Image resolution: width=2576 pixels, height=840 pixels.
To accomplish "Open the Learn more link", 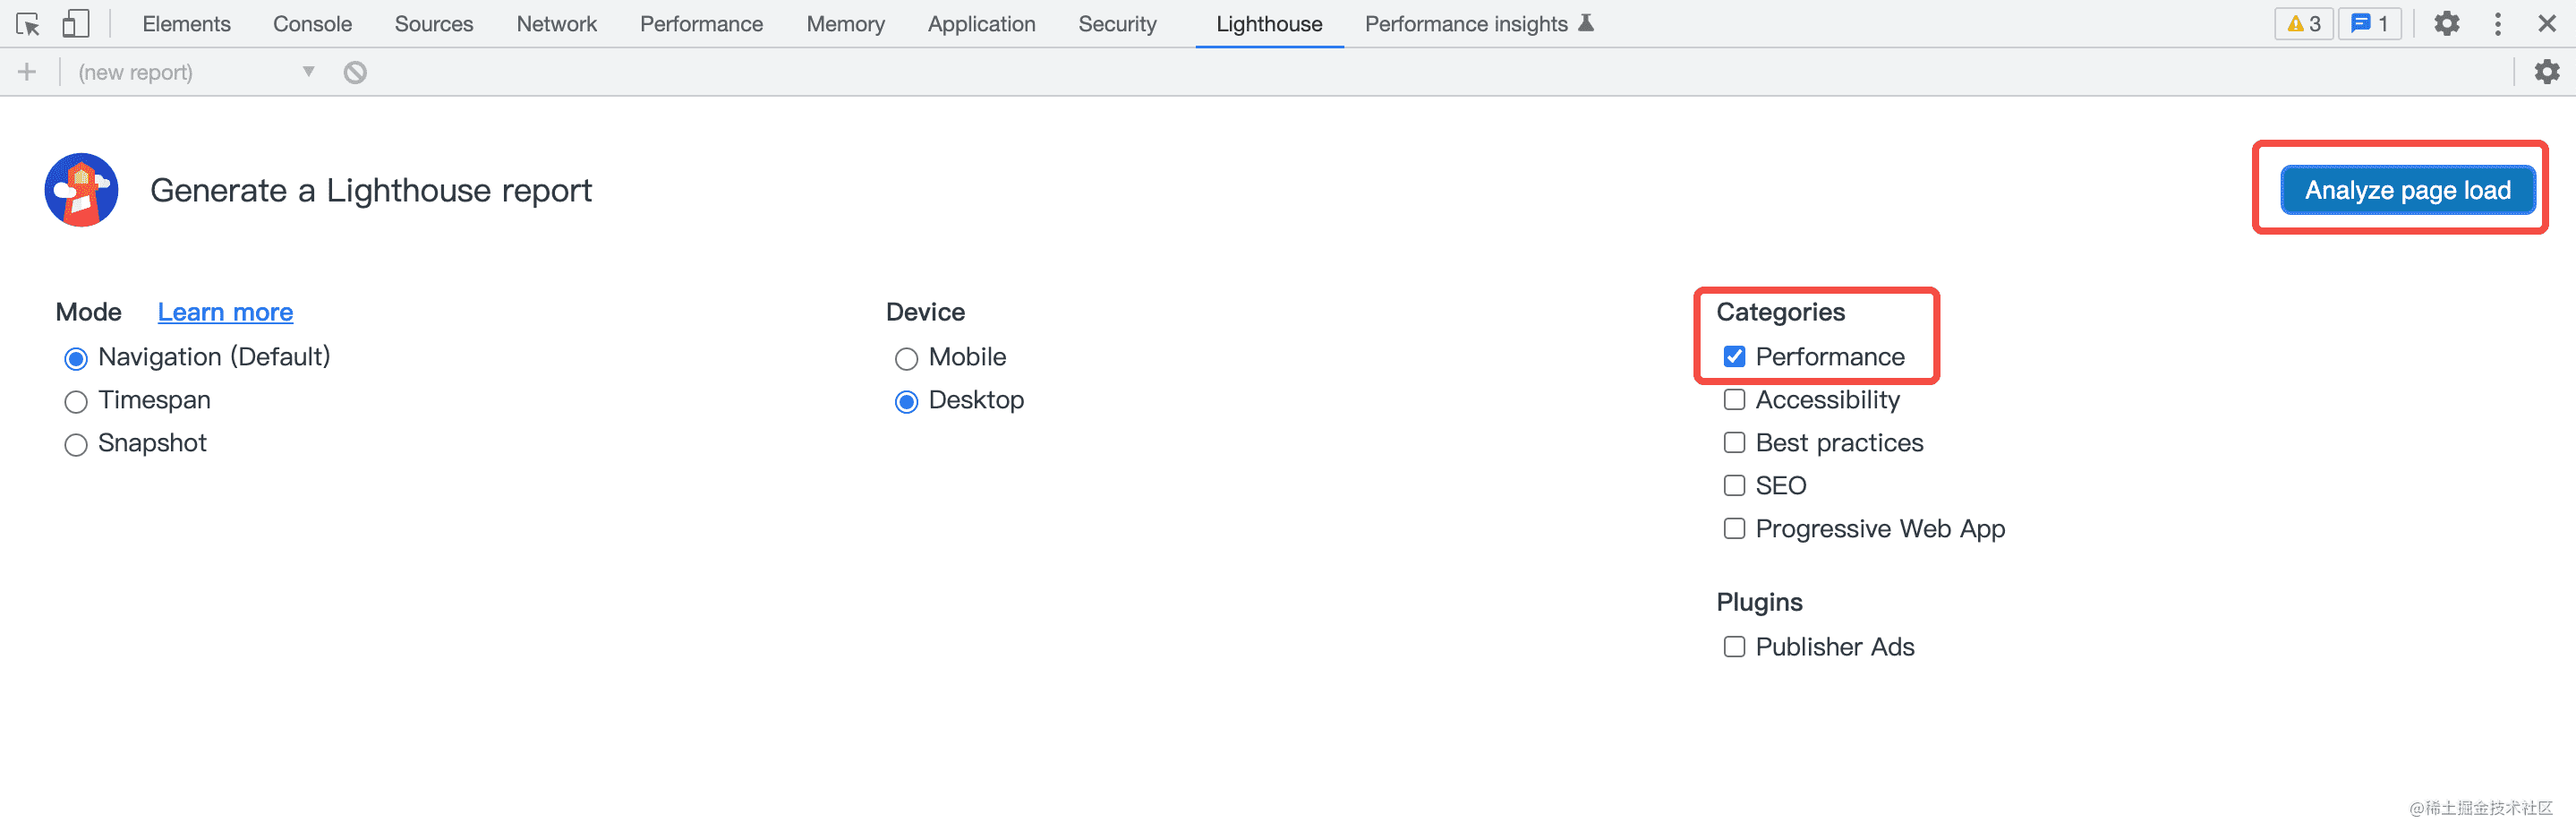I will [225, 312].
